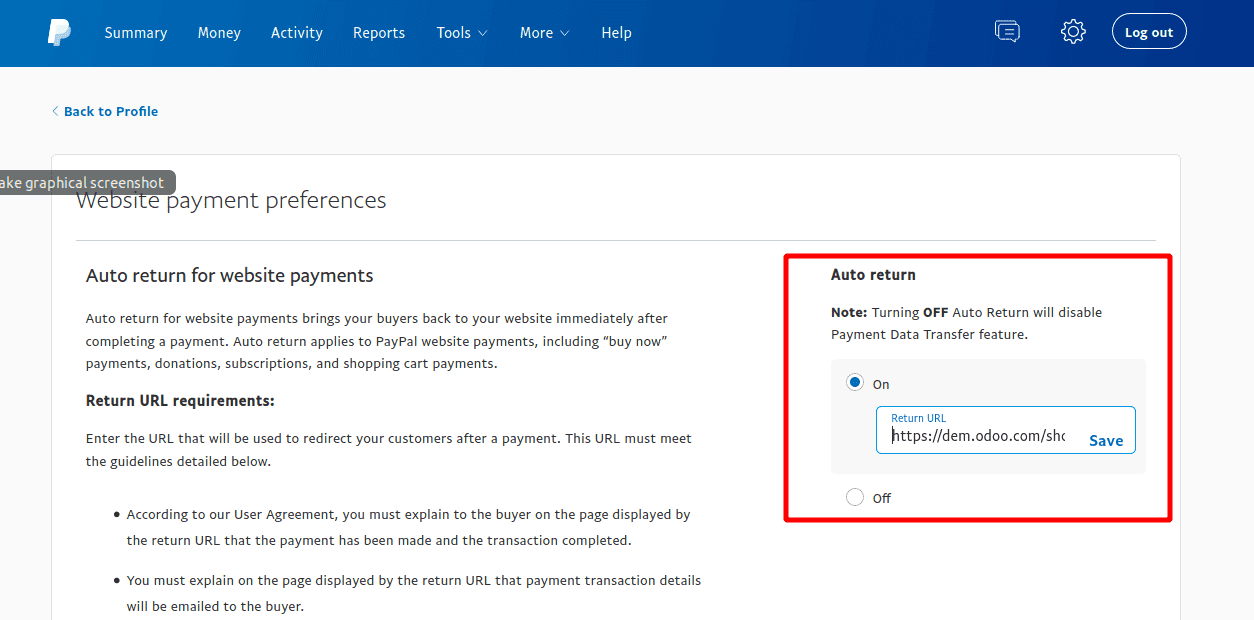
Task: Click the Log out button
Action: [1149, 32]
